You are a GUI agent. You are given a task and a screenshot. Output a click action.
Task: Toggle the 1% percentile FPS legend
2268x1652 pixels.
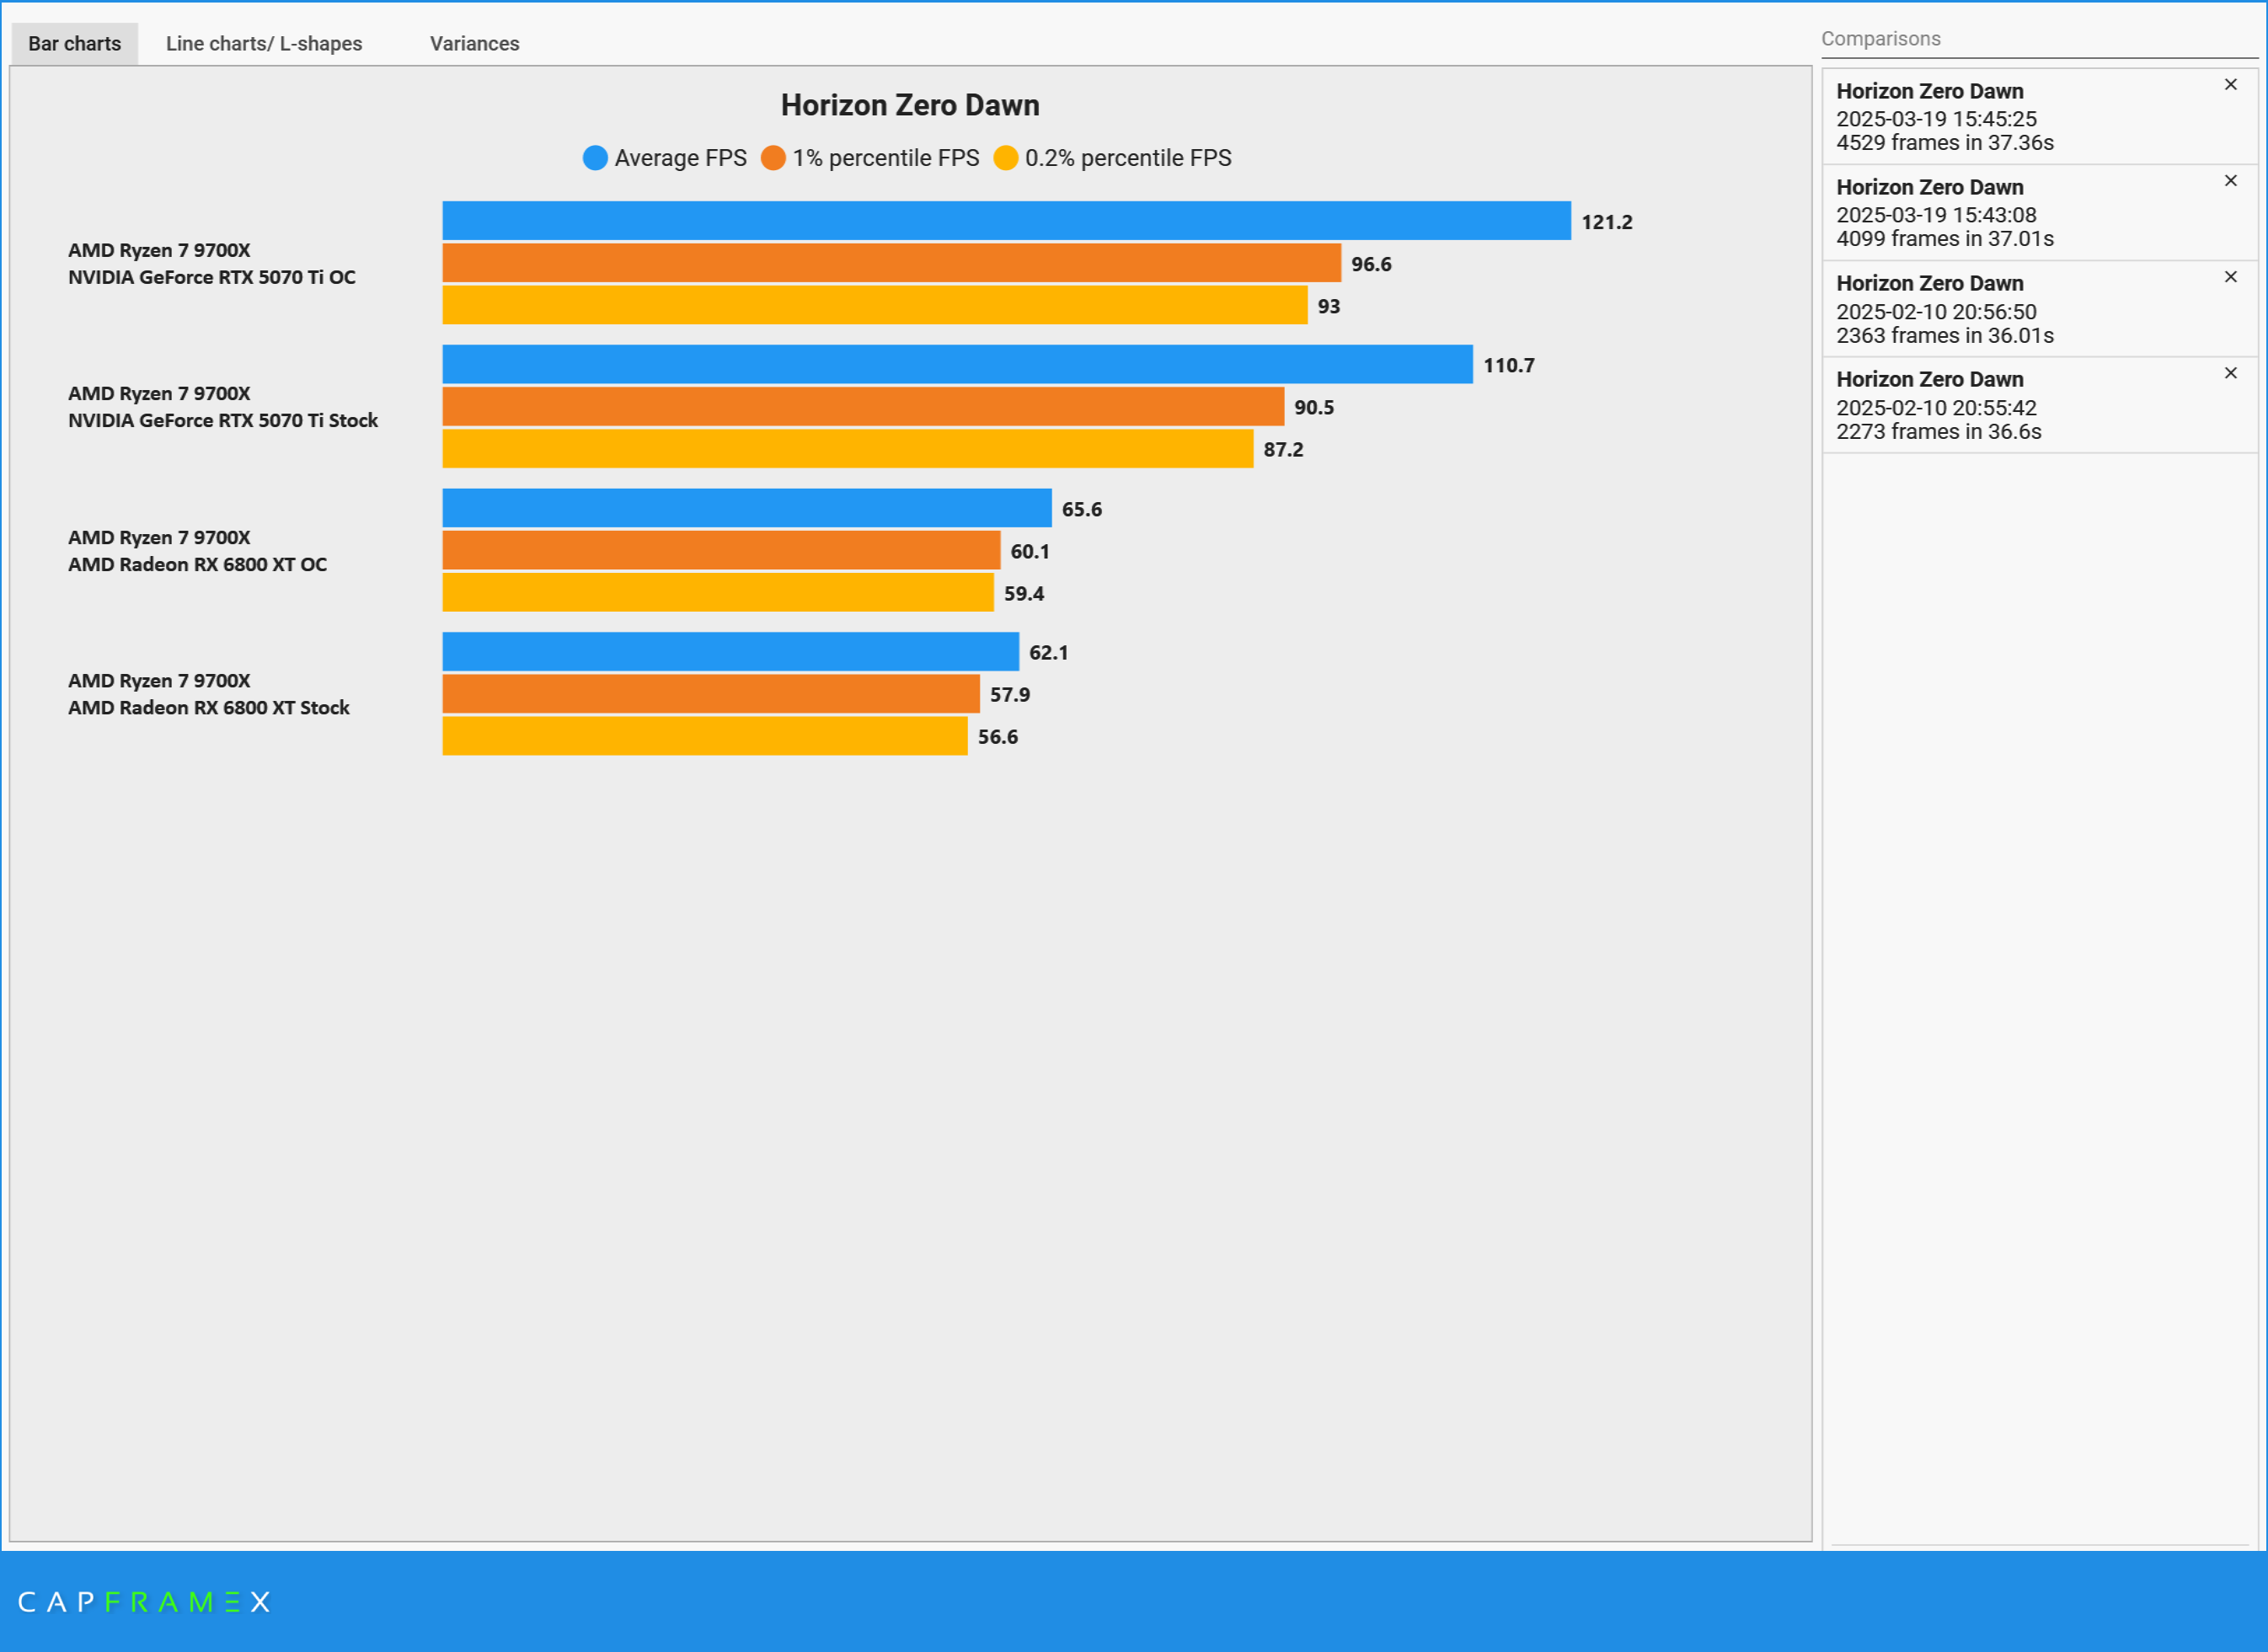coord(773,158)
